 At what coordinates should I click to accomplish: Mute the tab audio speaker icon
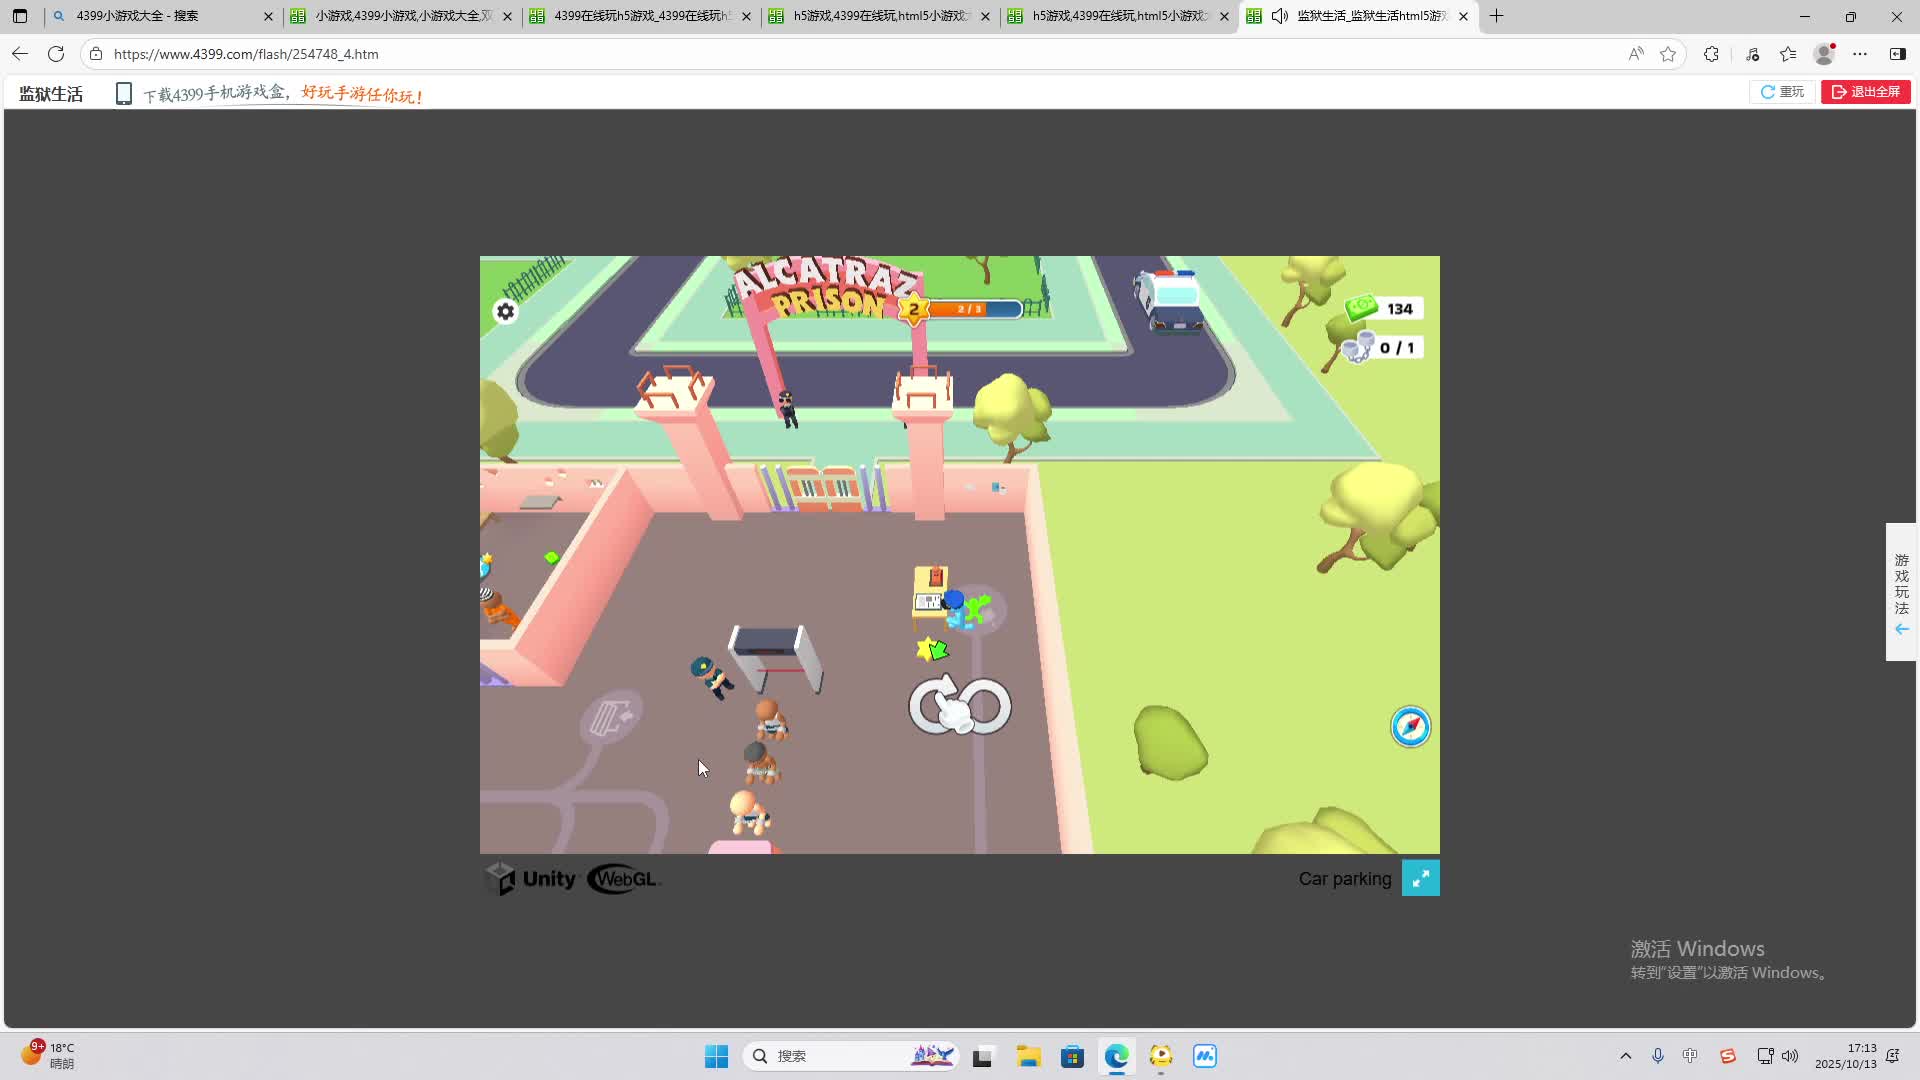[1279, 16]
